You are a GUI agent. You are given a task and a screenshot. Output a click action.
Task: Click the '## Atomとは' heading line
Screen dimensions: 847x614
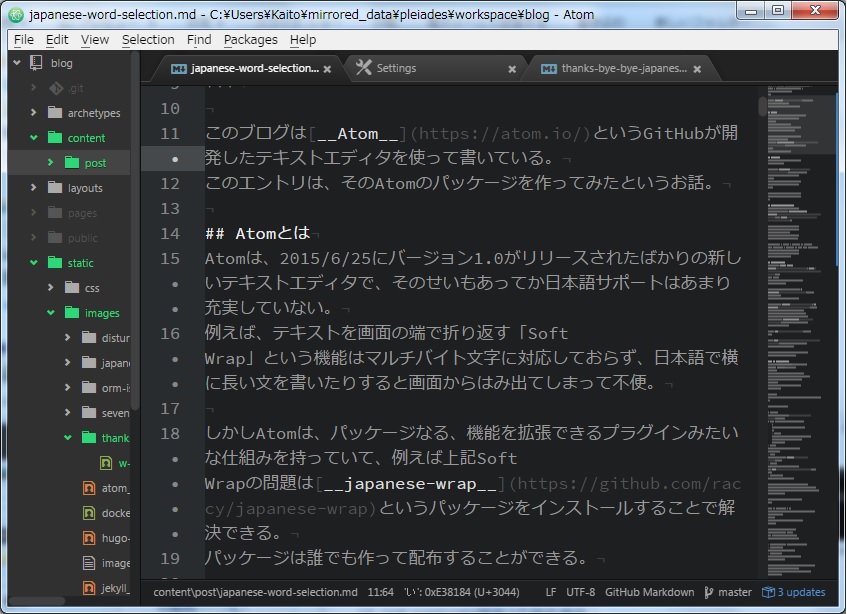click(258, 233)
